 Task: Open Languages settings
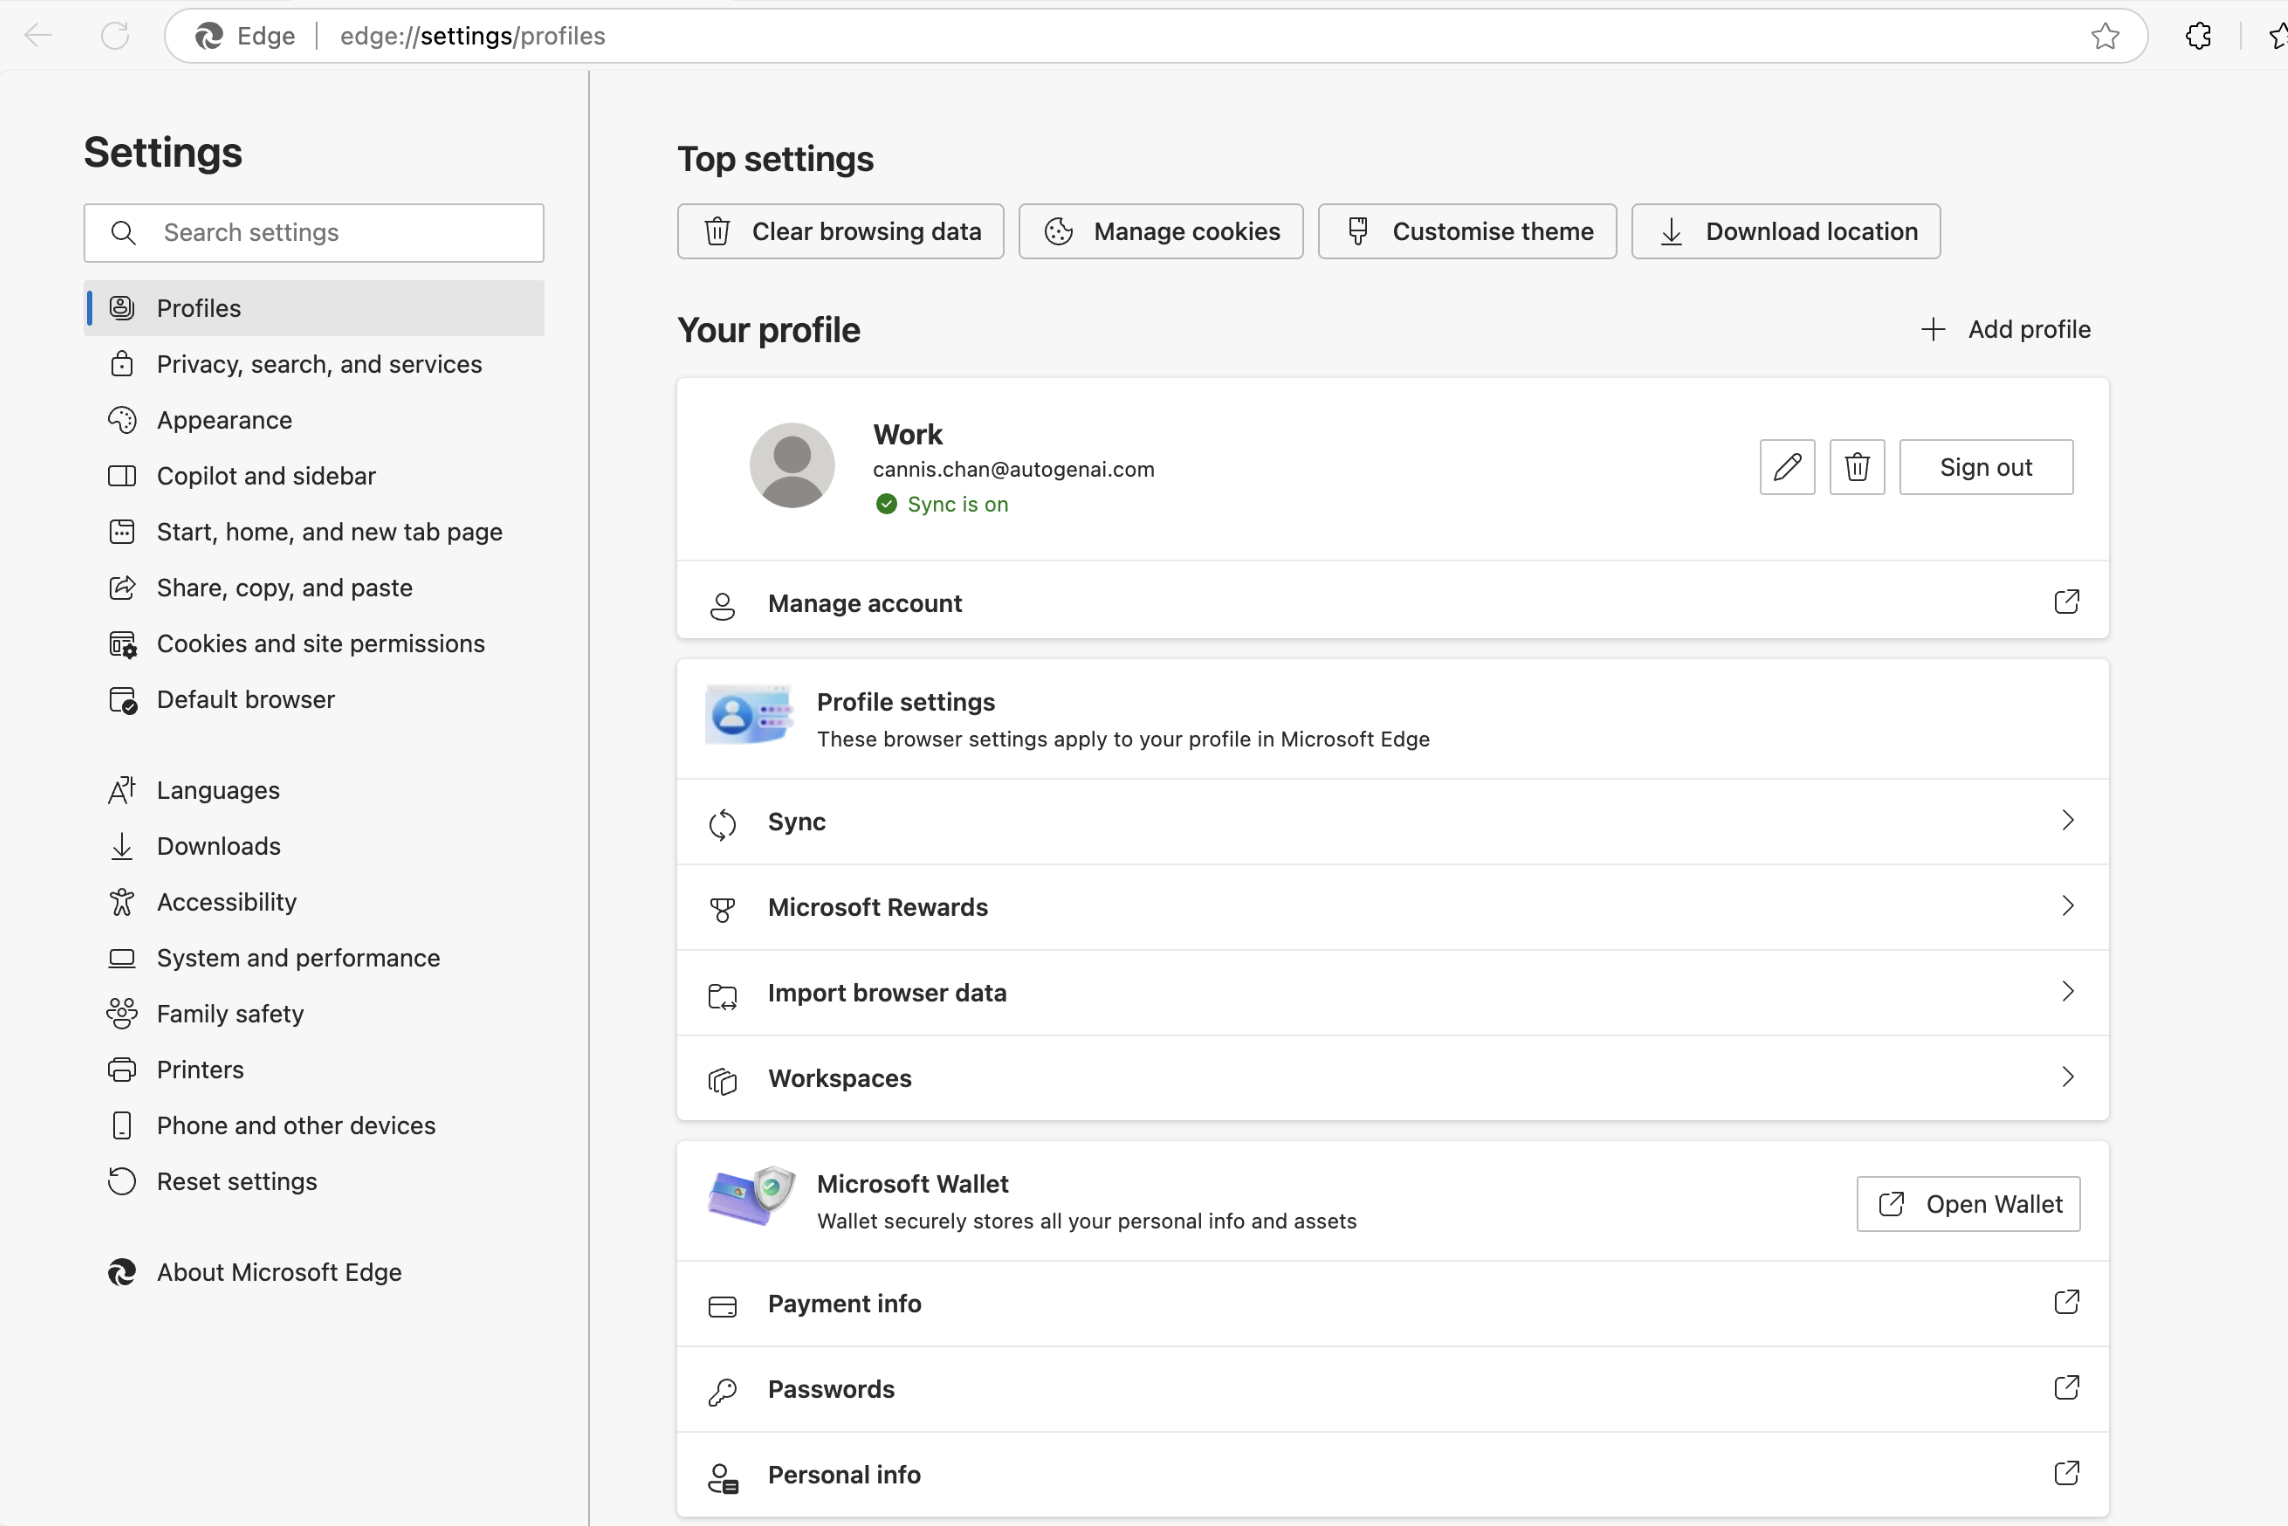pos(314,790)
